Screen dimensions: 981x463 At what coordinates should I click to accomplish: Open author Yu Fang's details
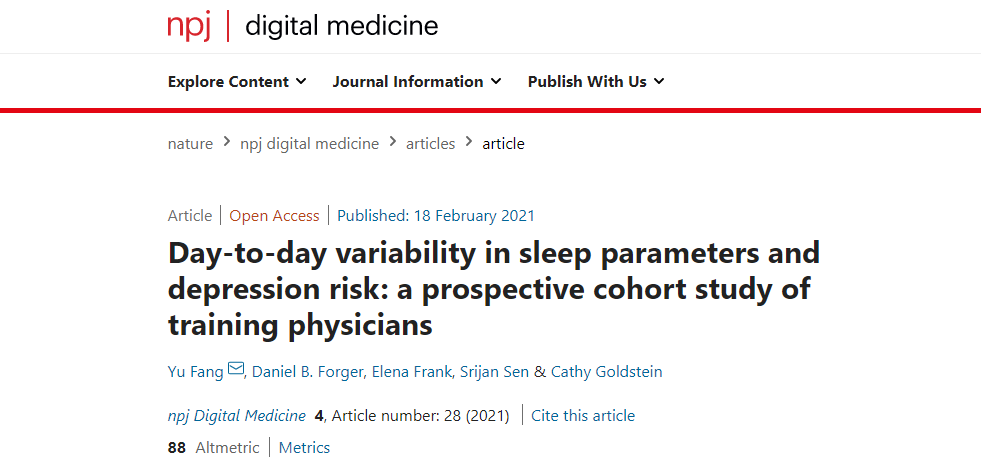[x=195, y=372]
